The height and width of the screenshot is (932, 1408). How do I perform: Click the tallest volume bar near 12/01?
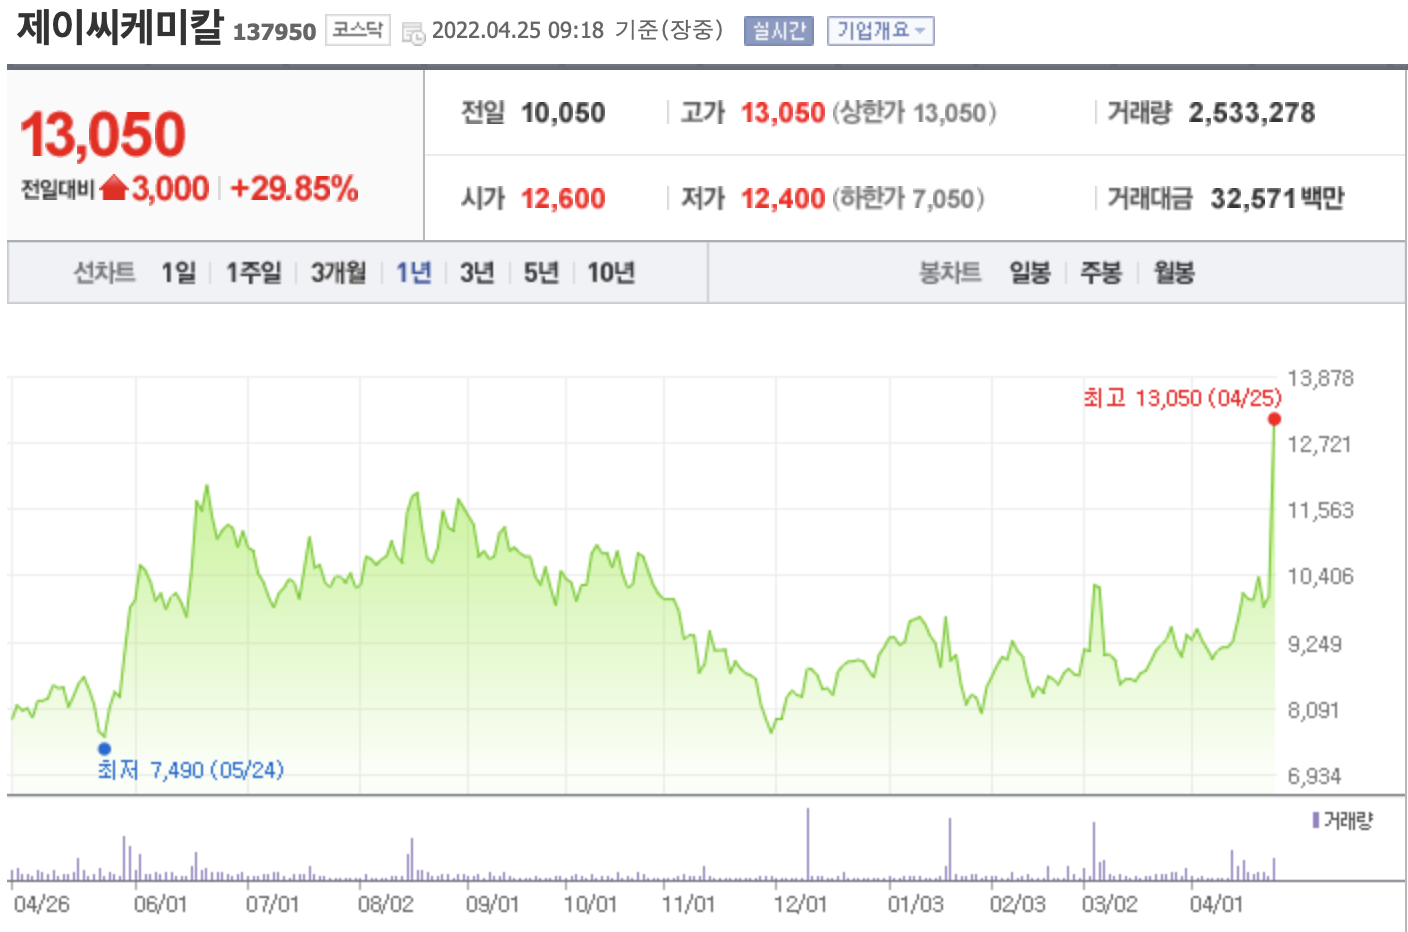point(808,844)
